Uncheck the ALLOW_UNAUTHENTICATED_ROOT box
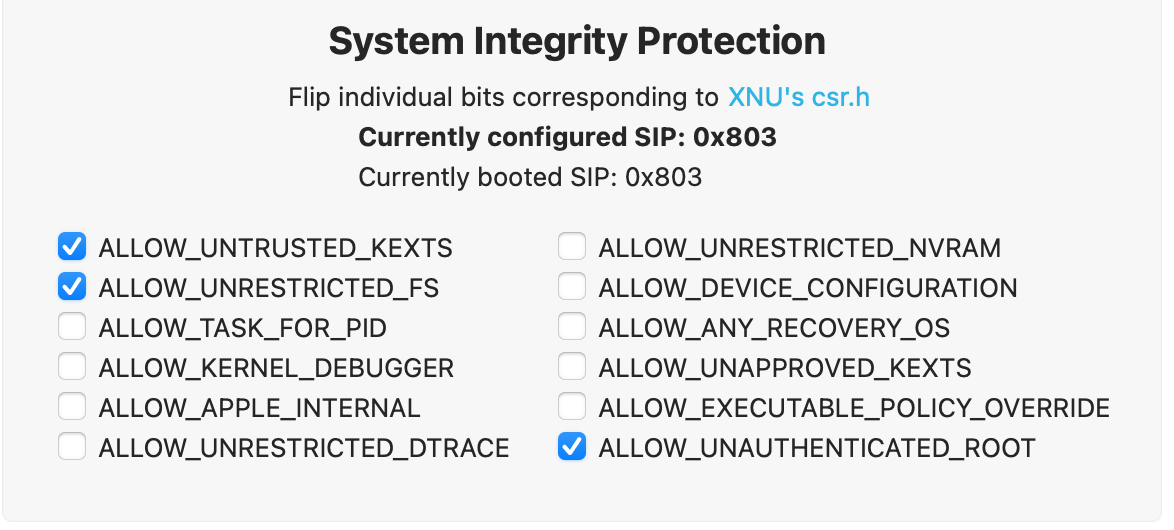Screen dimensions: 1174x530 (571, 447)
